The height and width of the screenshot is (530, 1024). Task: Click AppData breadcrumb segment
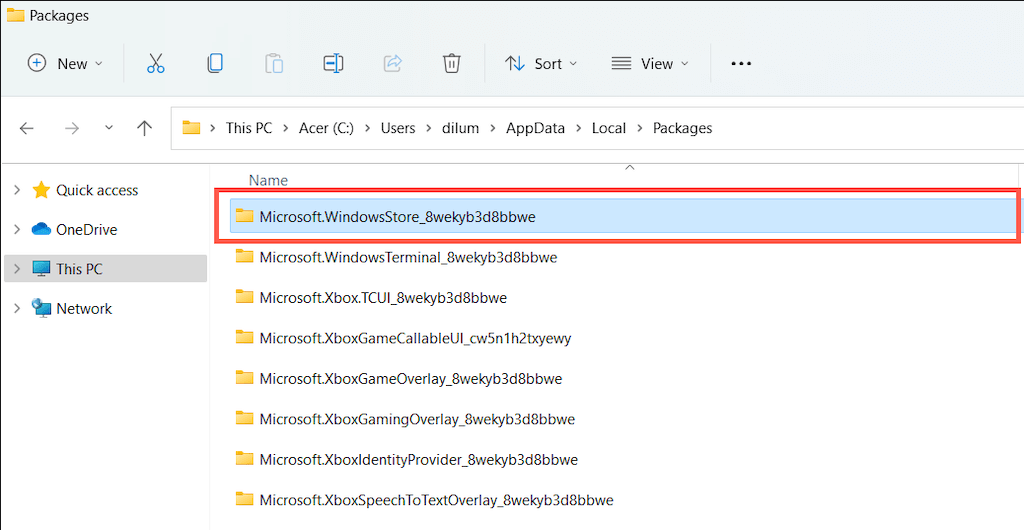[536, 129]
